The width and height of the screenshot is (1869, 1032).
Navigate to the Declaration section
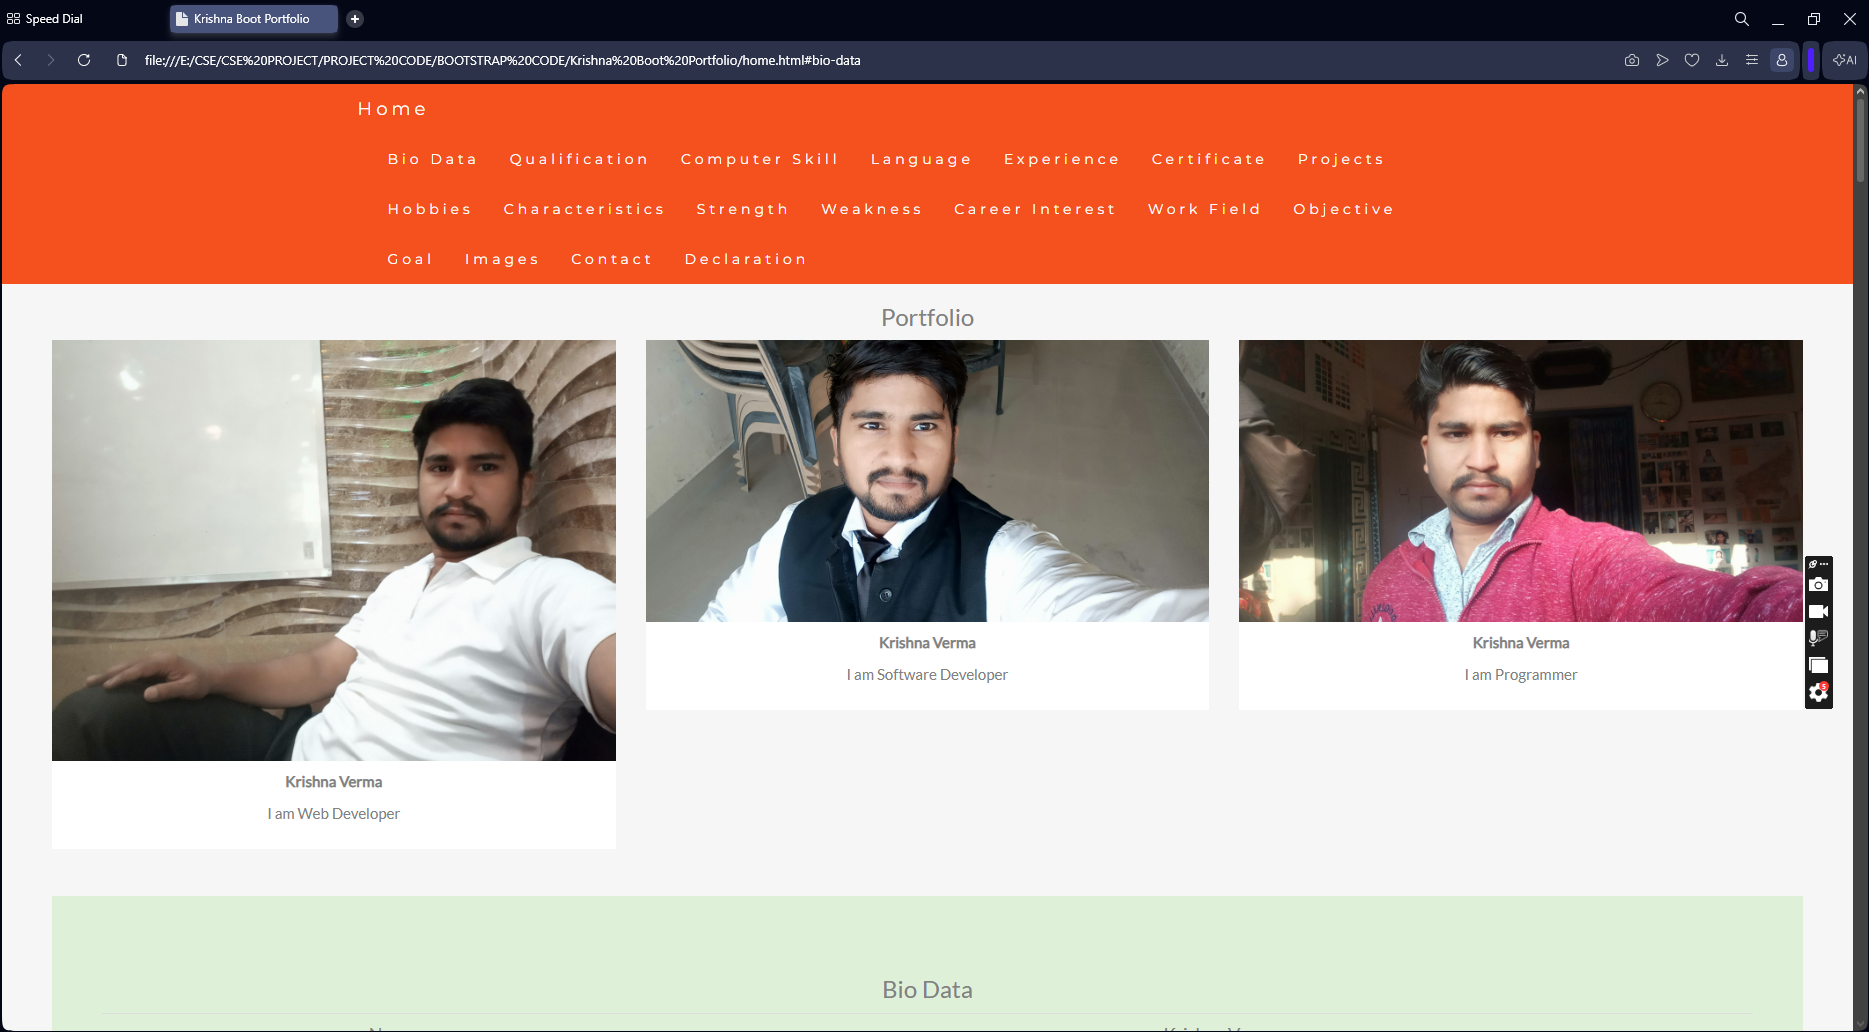click(746, 259)
